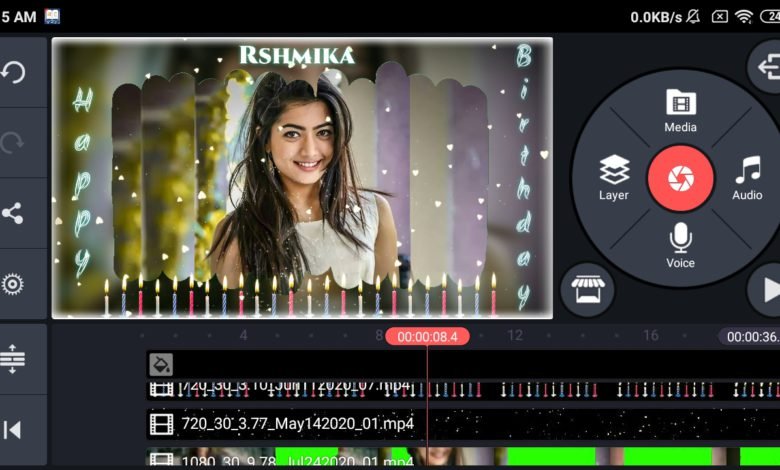The width and height of the screenshot is (780, 470).
Task: Open the Layer menu
Action: pyautogui.click(x=614, y=178)
